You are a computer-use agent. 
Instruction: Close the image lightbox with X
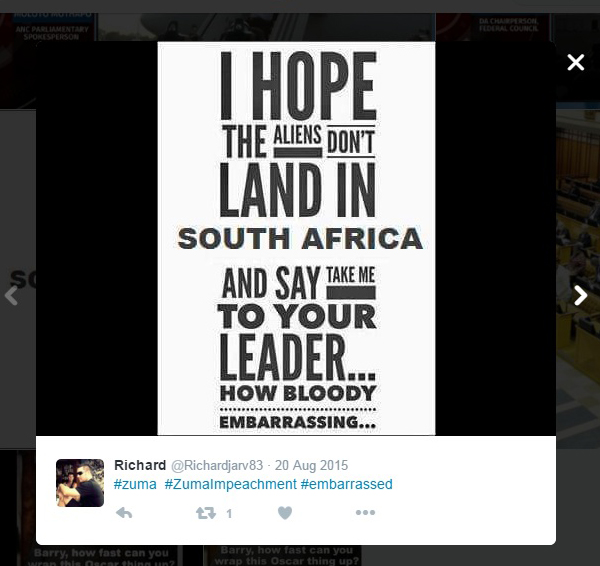(x=576, y=62)
